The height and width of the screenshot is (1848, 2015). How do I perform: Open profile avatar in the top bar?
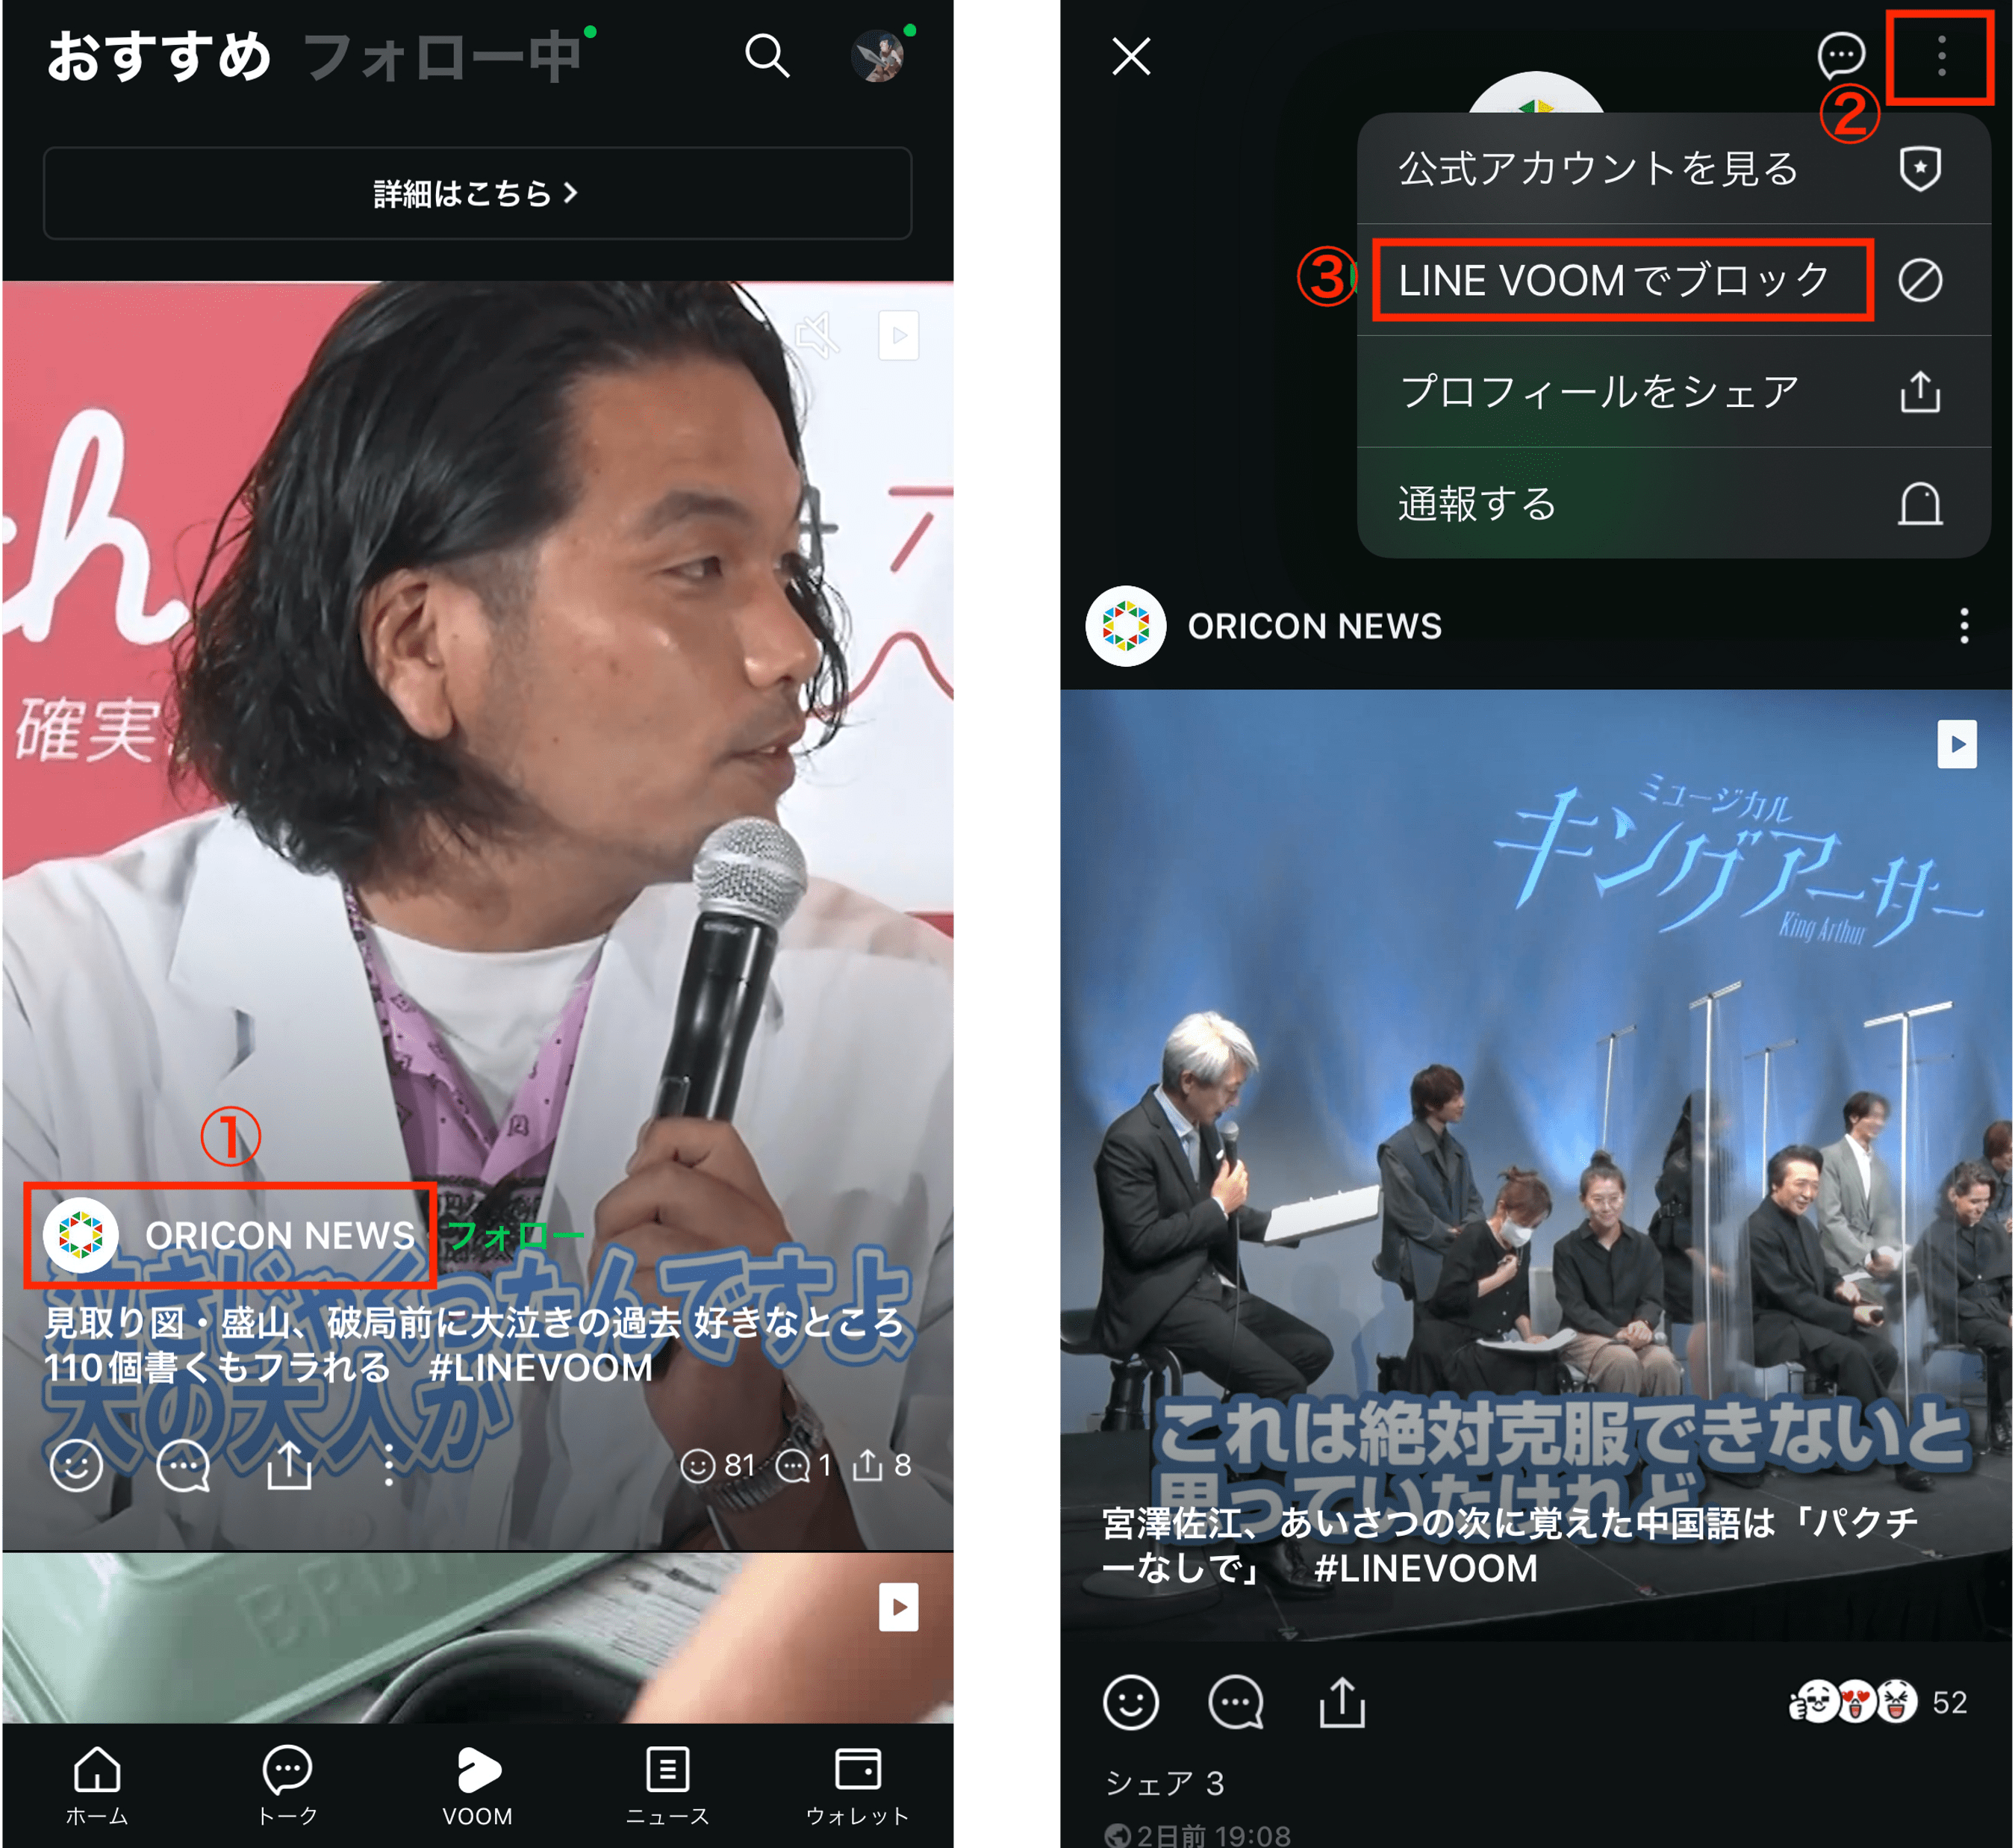(x=878, y=56)
